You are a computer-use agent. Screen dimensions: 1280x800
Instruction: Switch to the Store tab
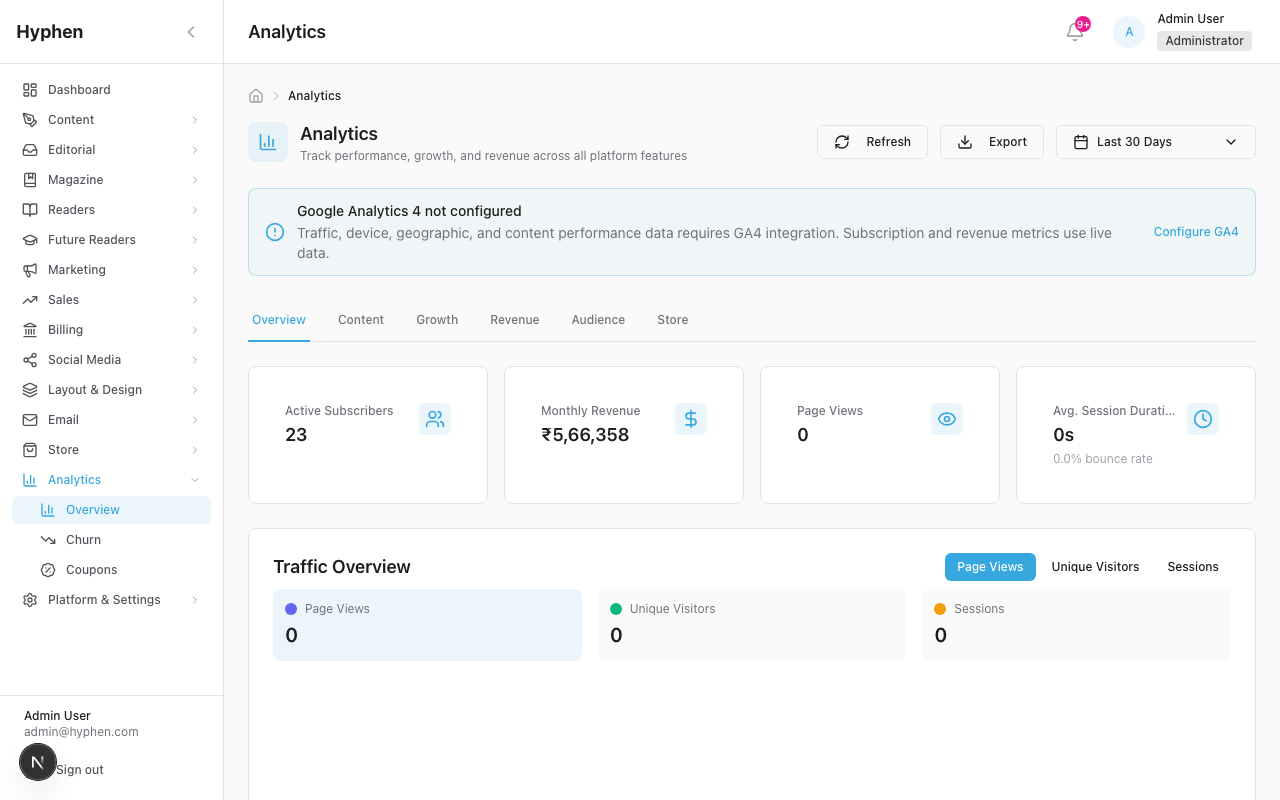(x=673, y=320)
